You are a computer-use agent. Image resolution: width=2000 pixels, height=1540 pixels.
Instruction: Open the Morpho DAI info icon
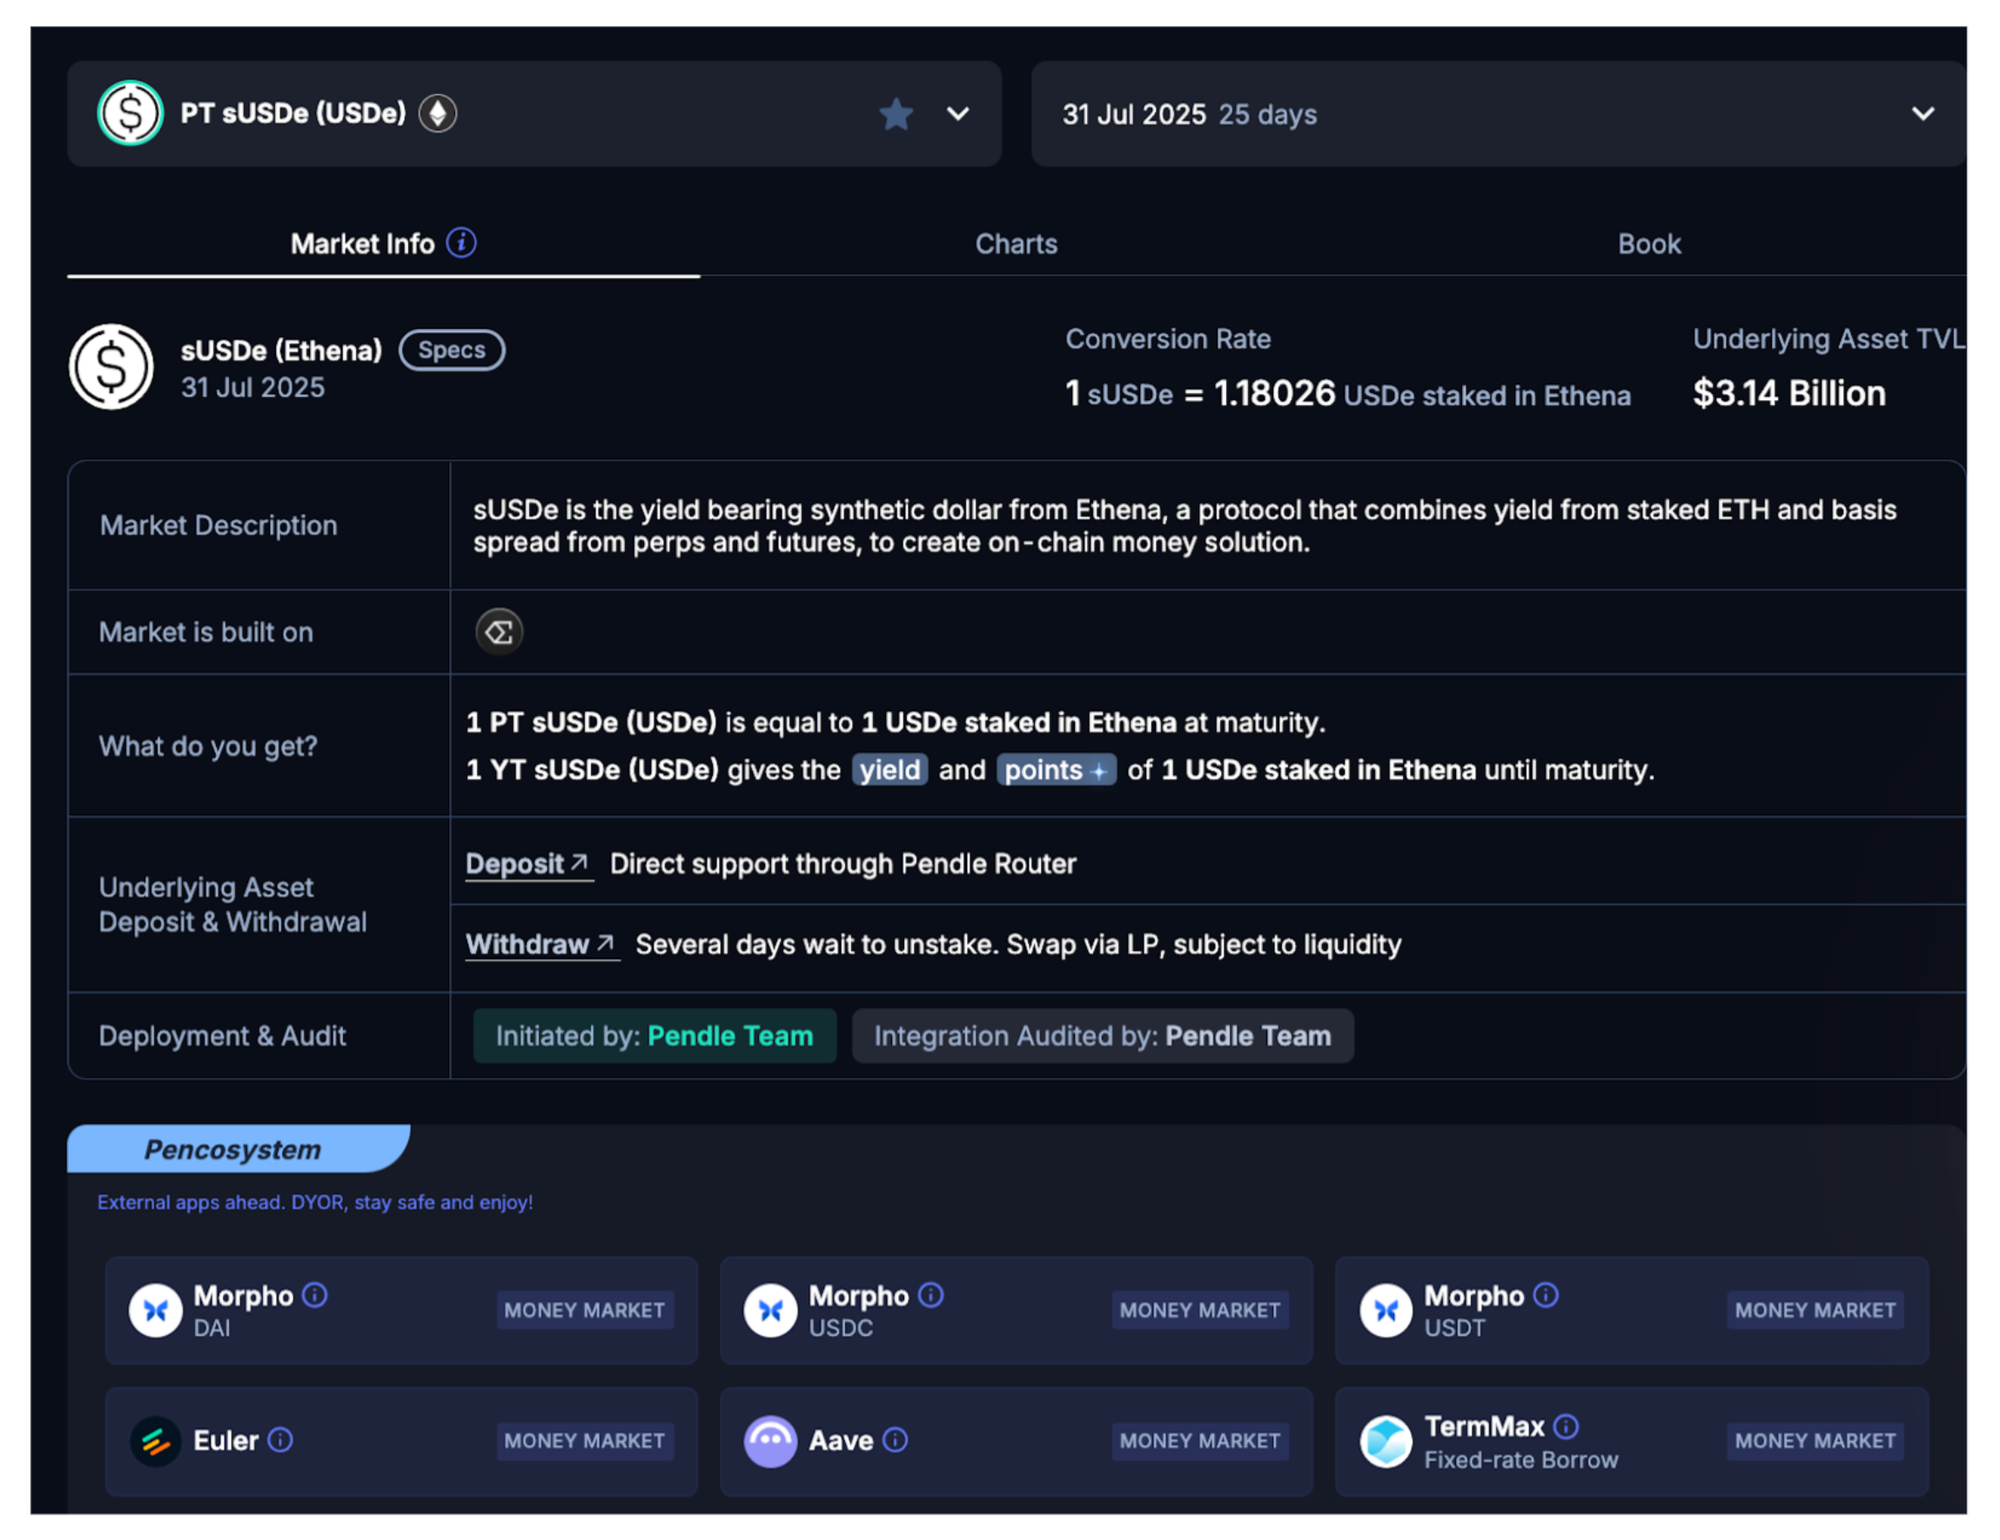(315, 1295)
